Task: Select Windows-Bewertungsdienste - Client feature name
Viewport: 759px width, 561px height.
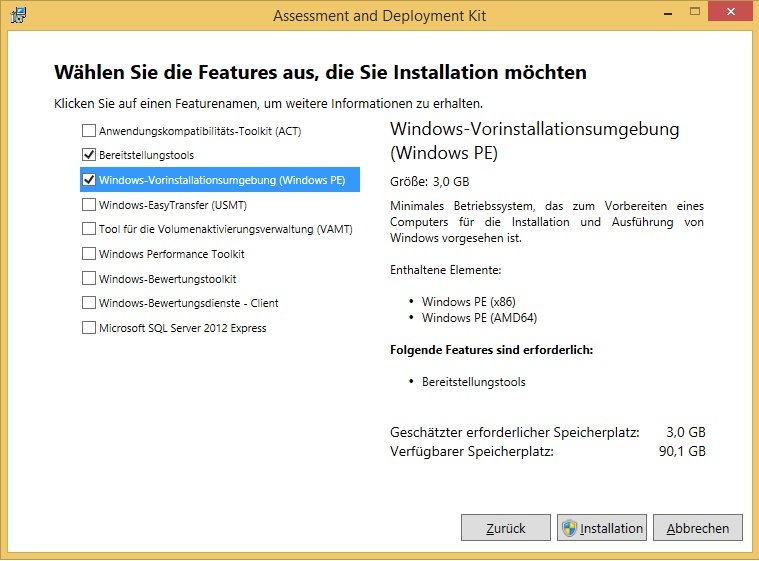Action: [x=188, y=303]
